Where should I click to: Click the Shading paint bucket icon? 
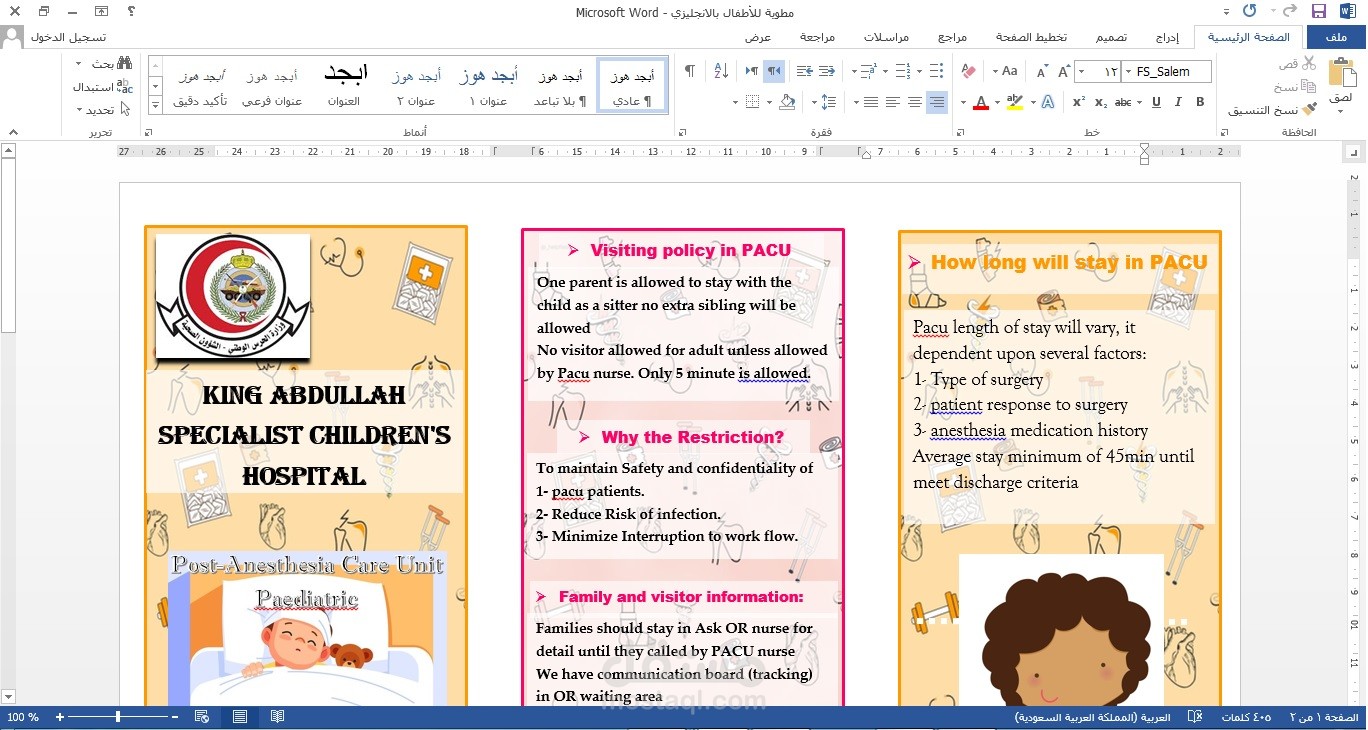pyautogui.click(x=787, y=102)
